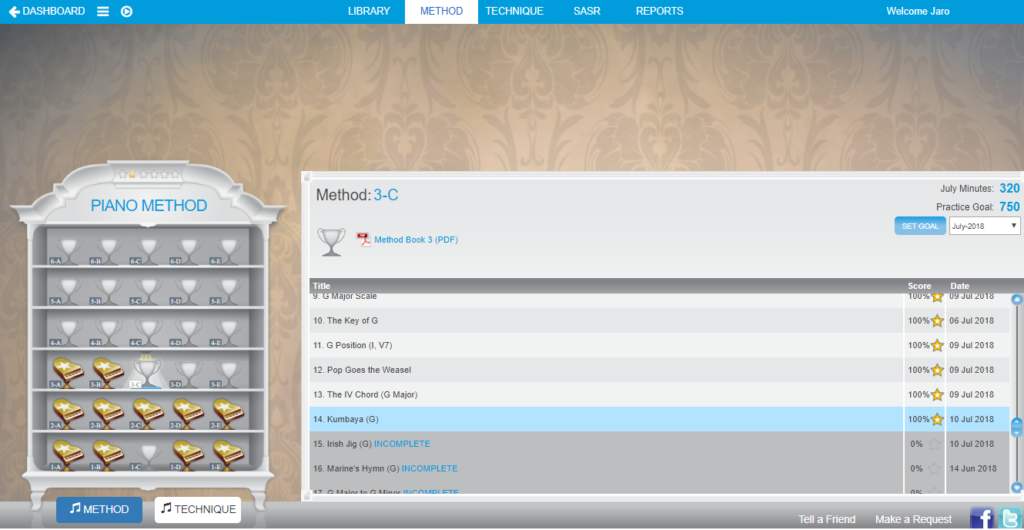
Task: Open the 2-C gold piano trophy
Action: [x=148, y=413]
